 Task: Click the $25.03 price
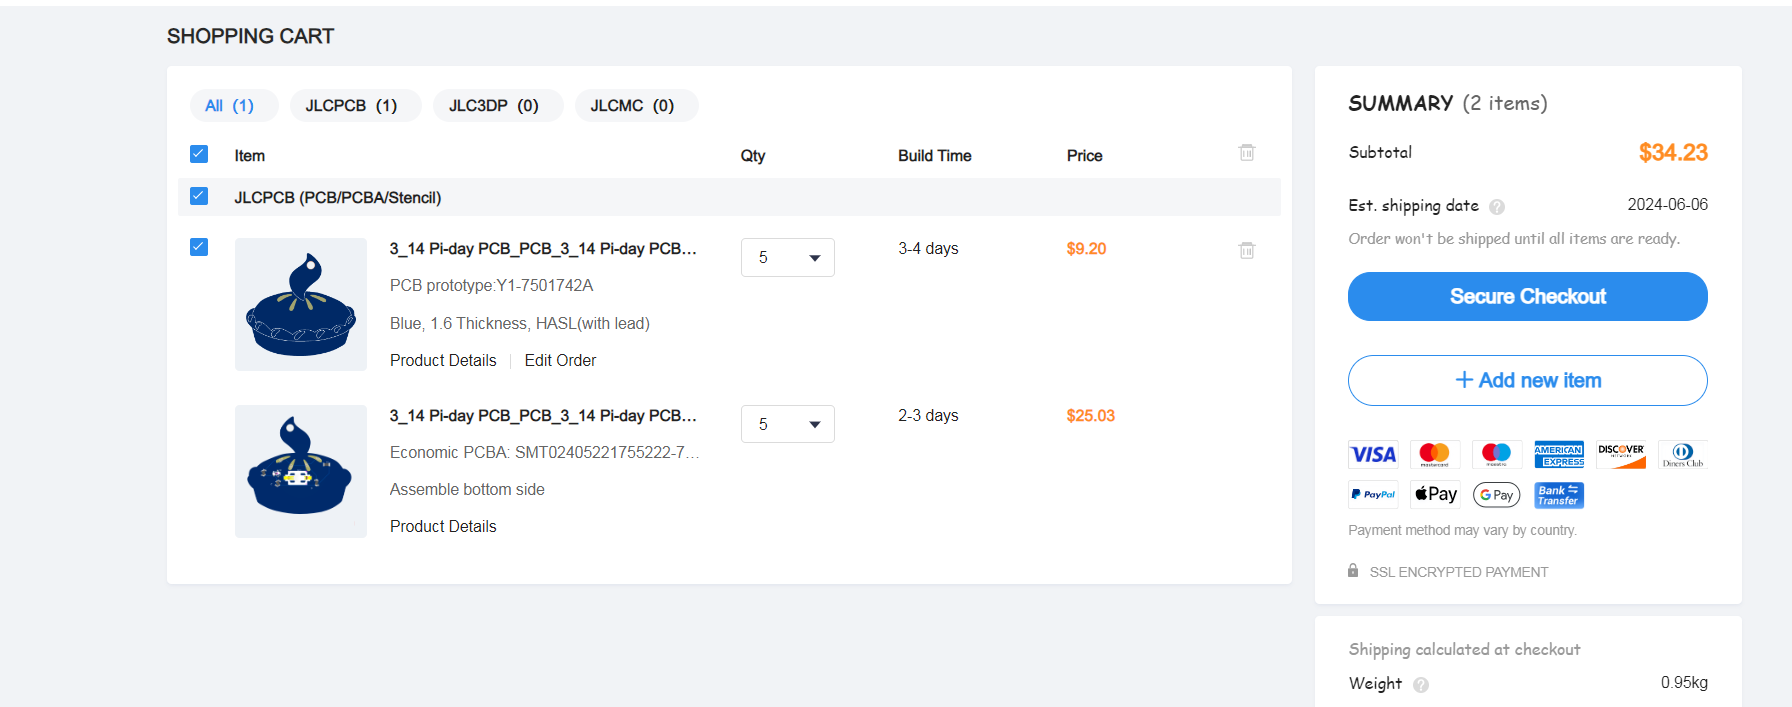pos(1090,415)
